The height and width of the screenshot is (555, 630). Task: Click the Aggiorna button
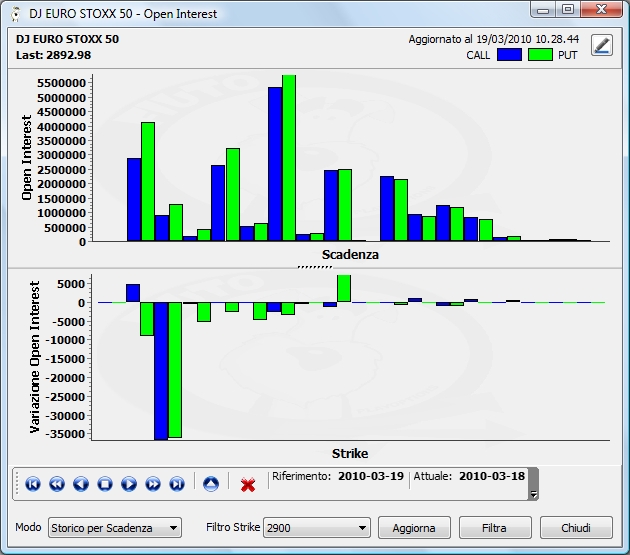pyautogui.click(x=414, y=528)
